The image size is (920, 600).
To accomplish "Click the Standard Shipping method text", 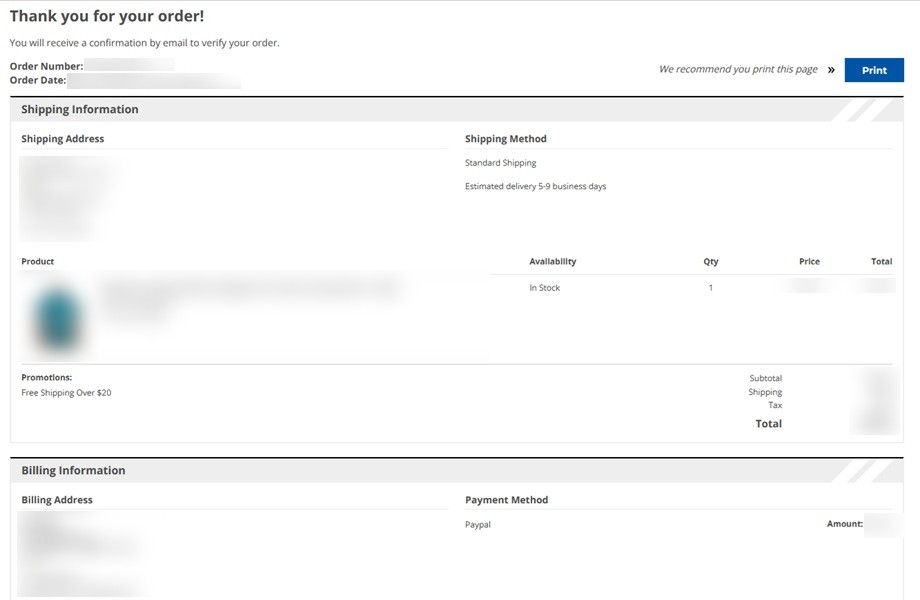I will tap(500, 163).
